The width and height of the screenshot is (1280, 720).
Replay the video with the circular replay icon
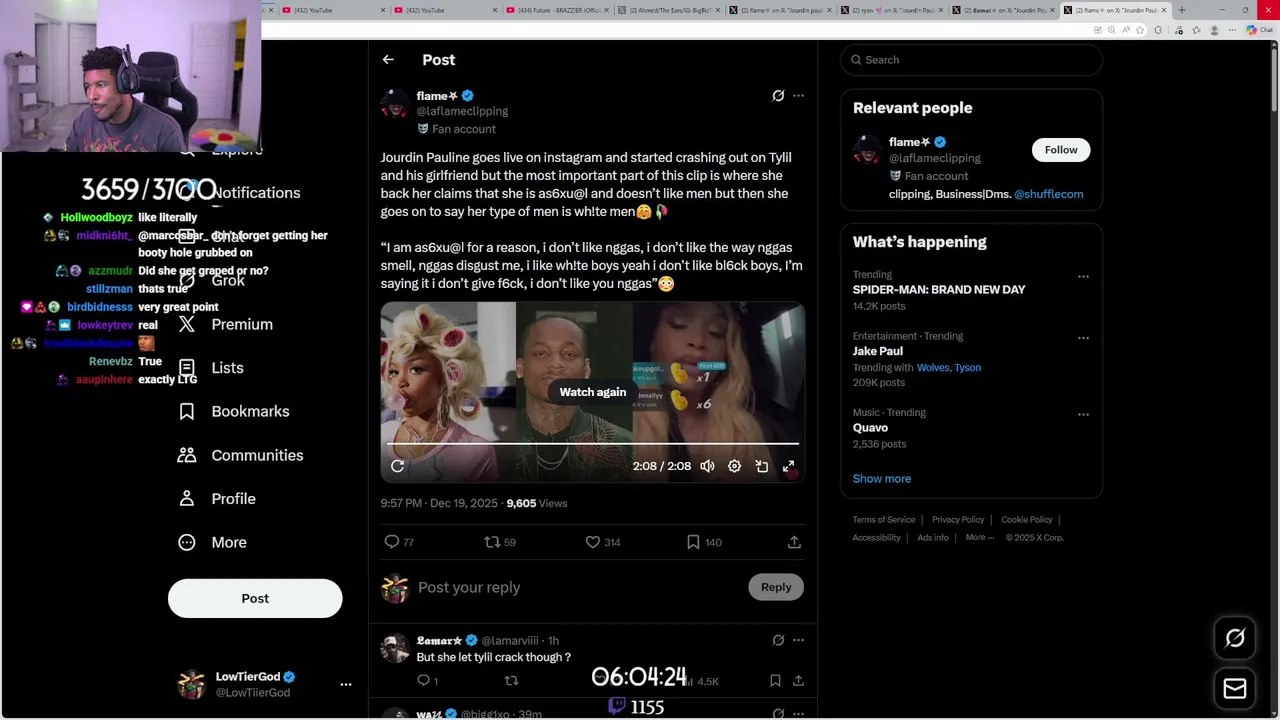[397, 466]
